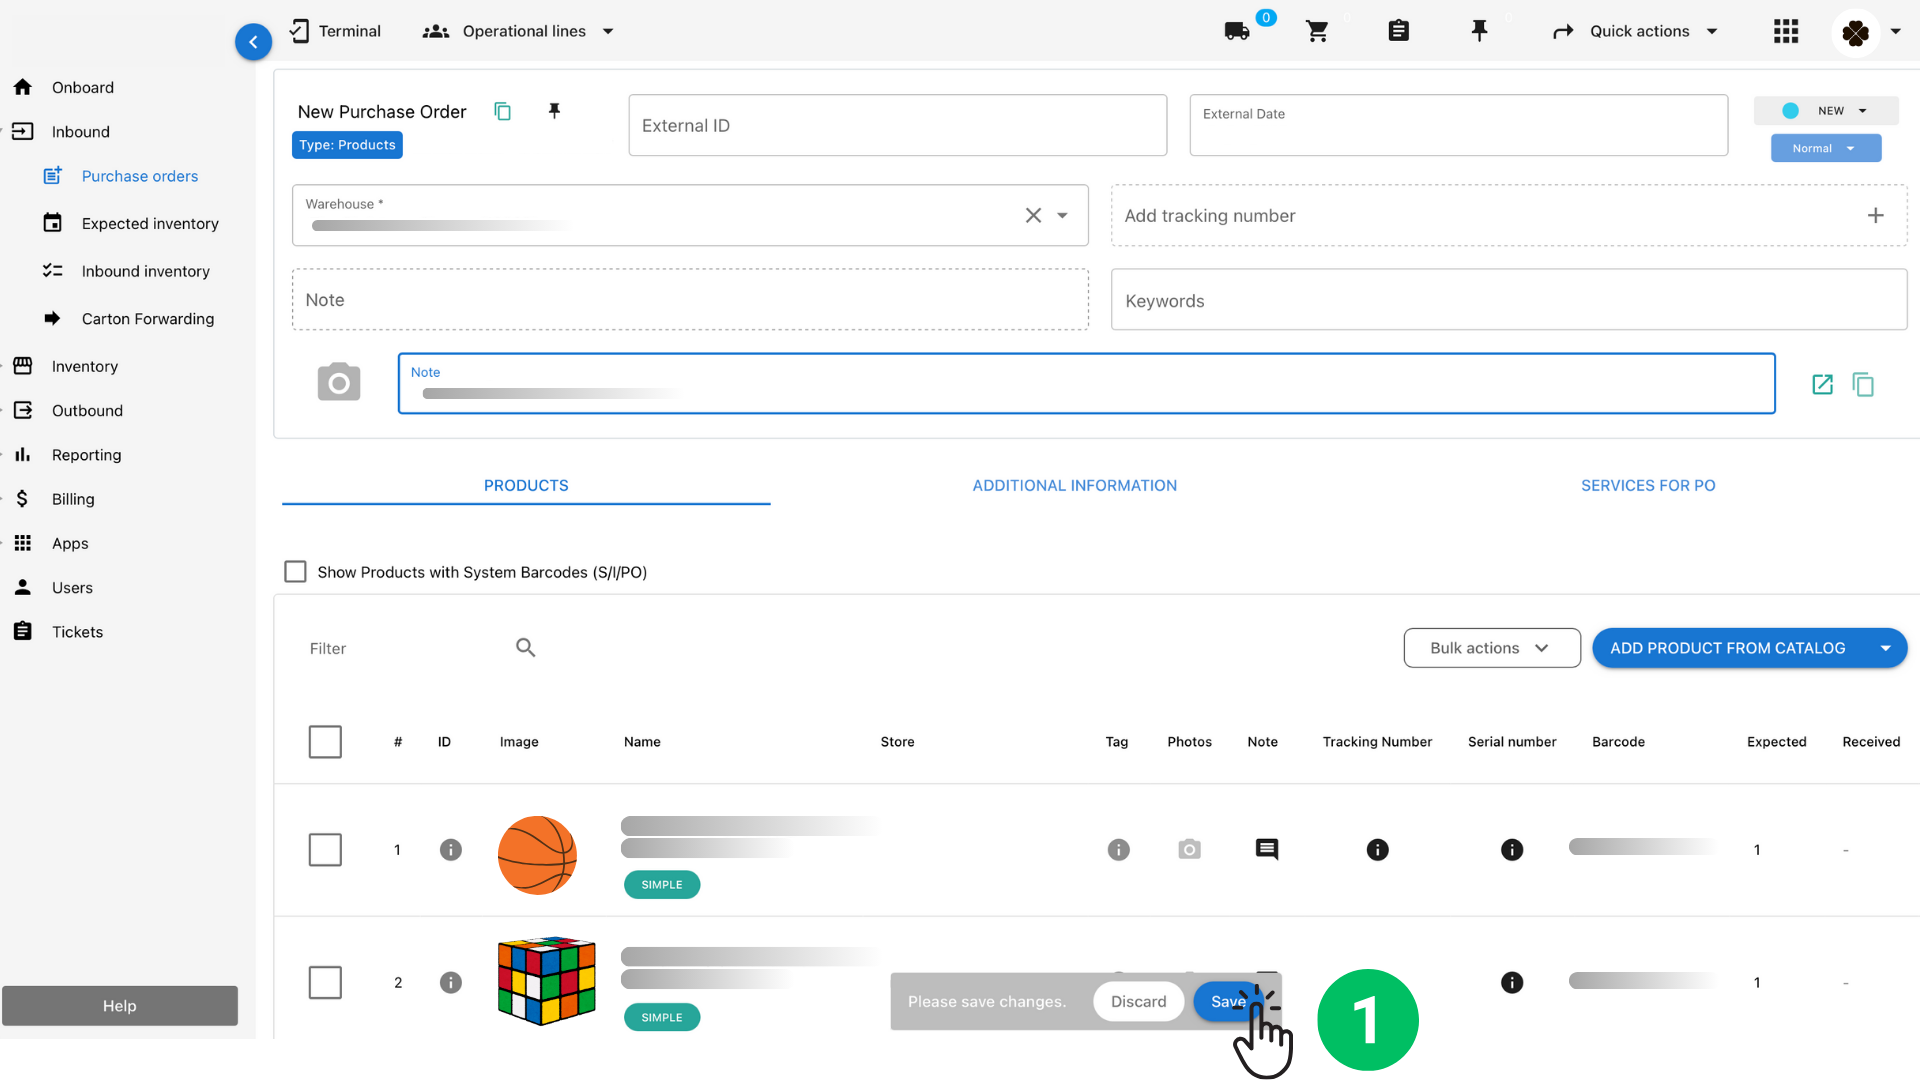
Task: Expand the Bulk actions dropdown
Action: coord(1491,648)
